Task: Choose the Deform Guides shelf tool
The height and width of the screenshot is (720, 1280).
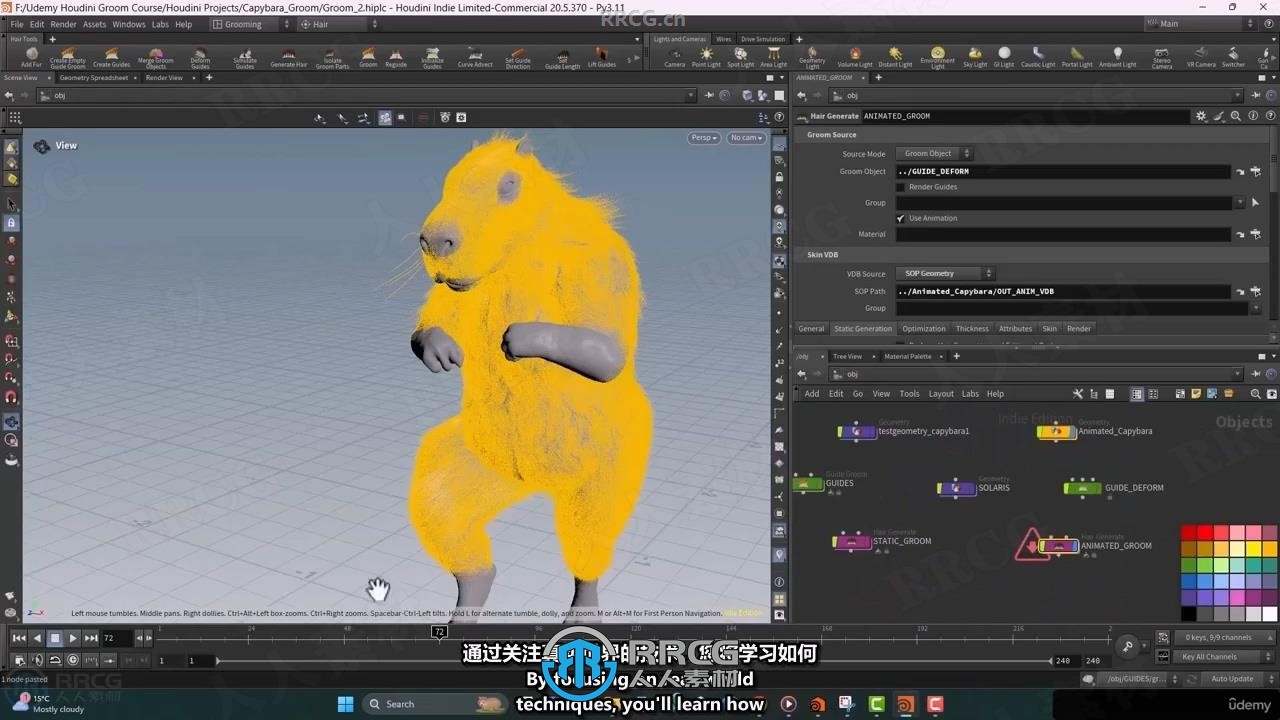Action: coord(200,58)
